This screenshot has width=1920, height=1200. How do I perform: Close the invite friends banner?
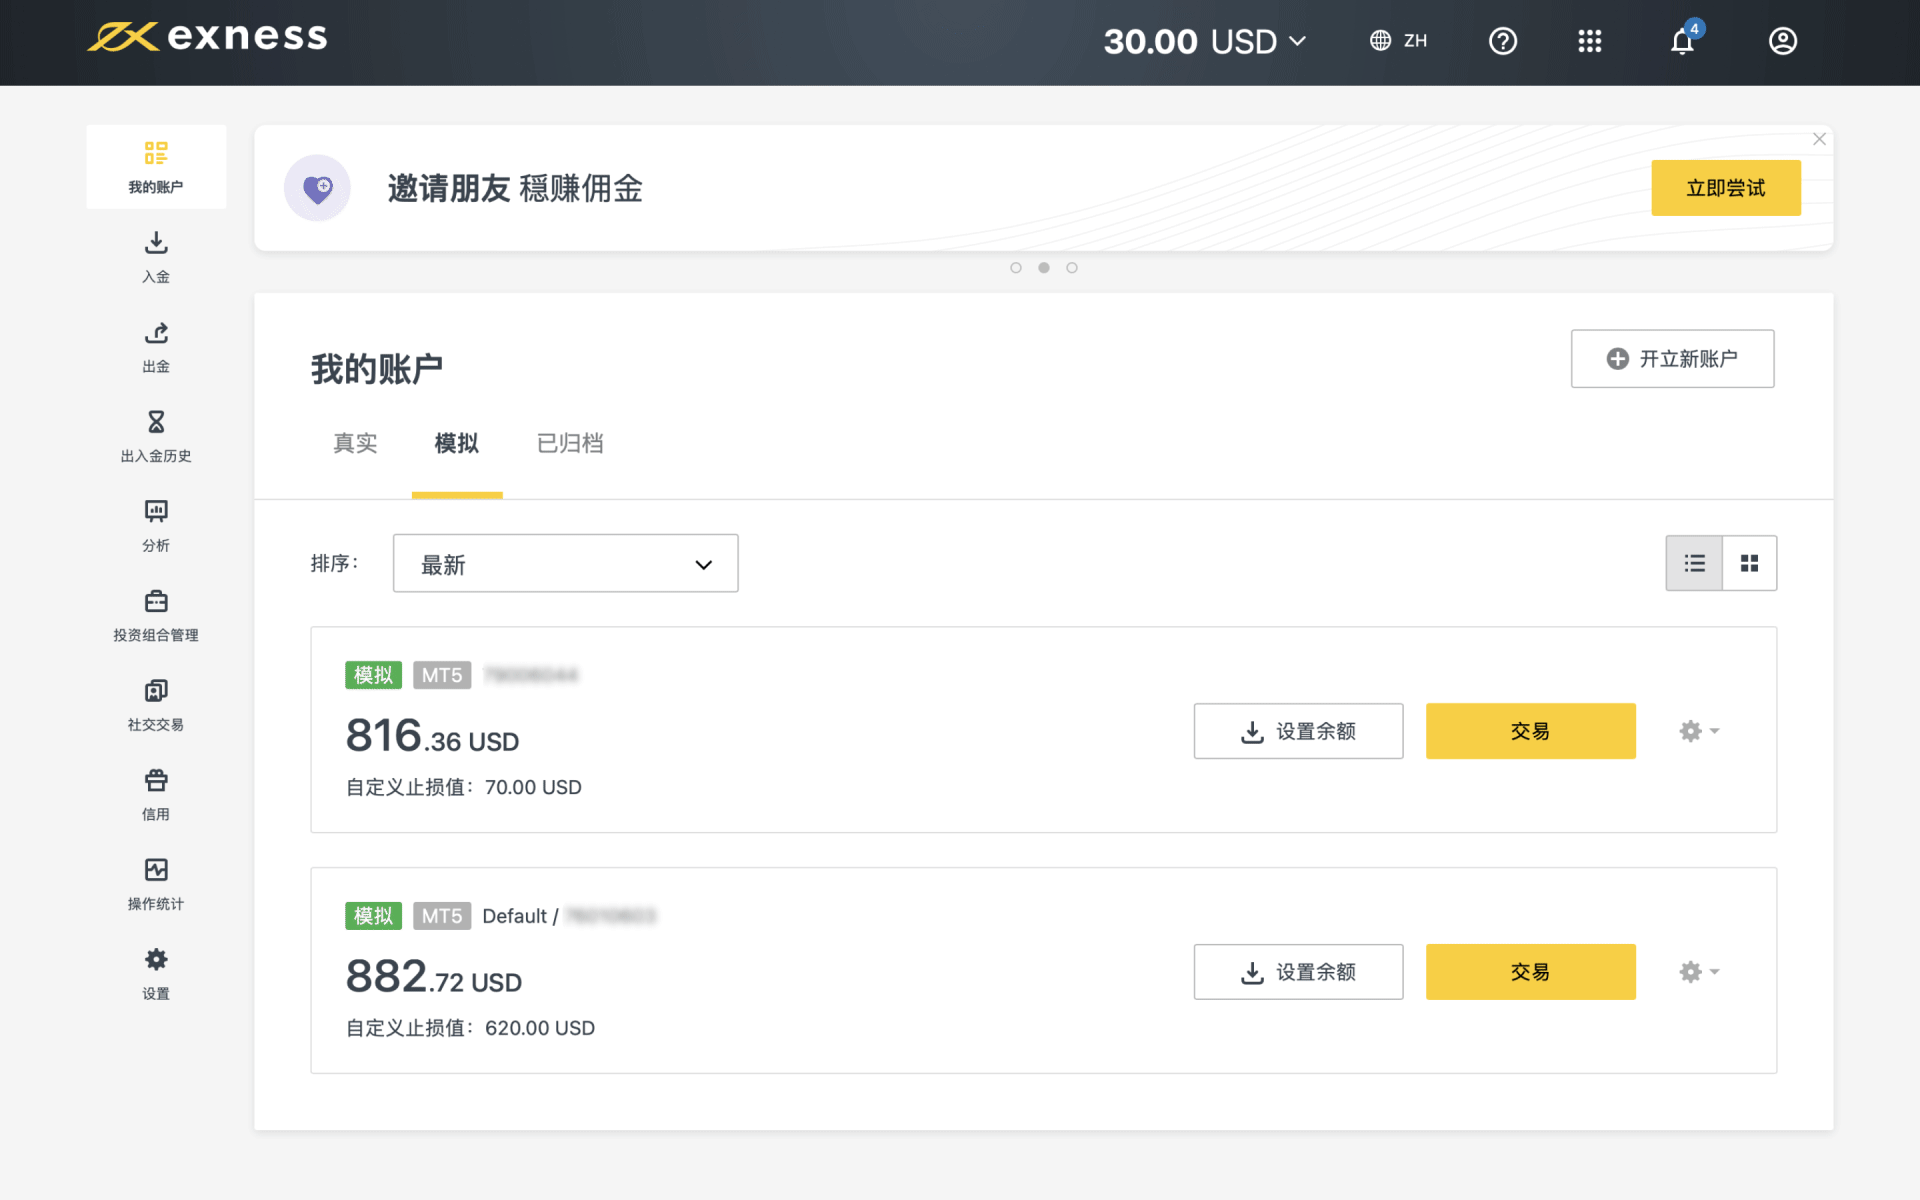[x=1819, y=139]
